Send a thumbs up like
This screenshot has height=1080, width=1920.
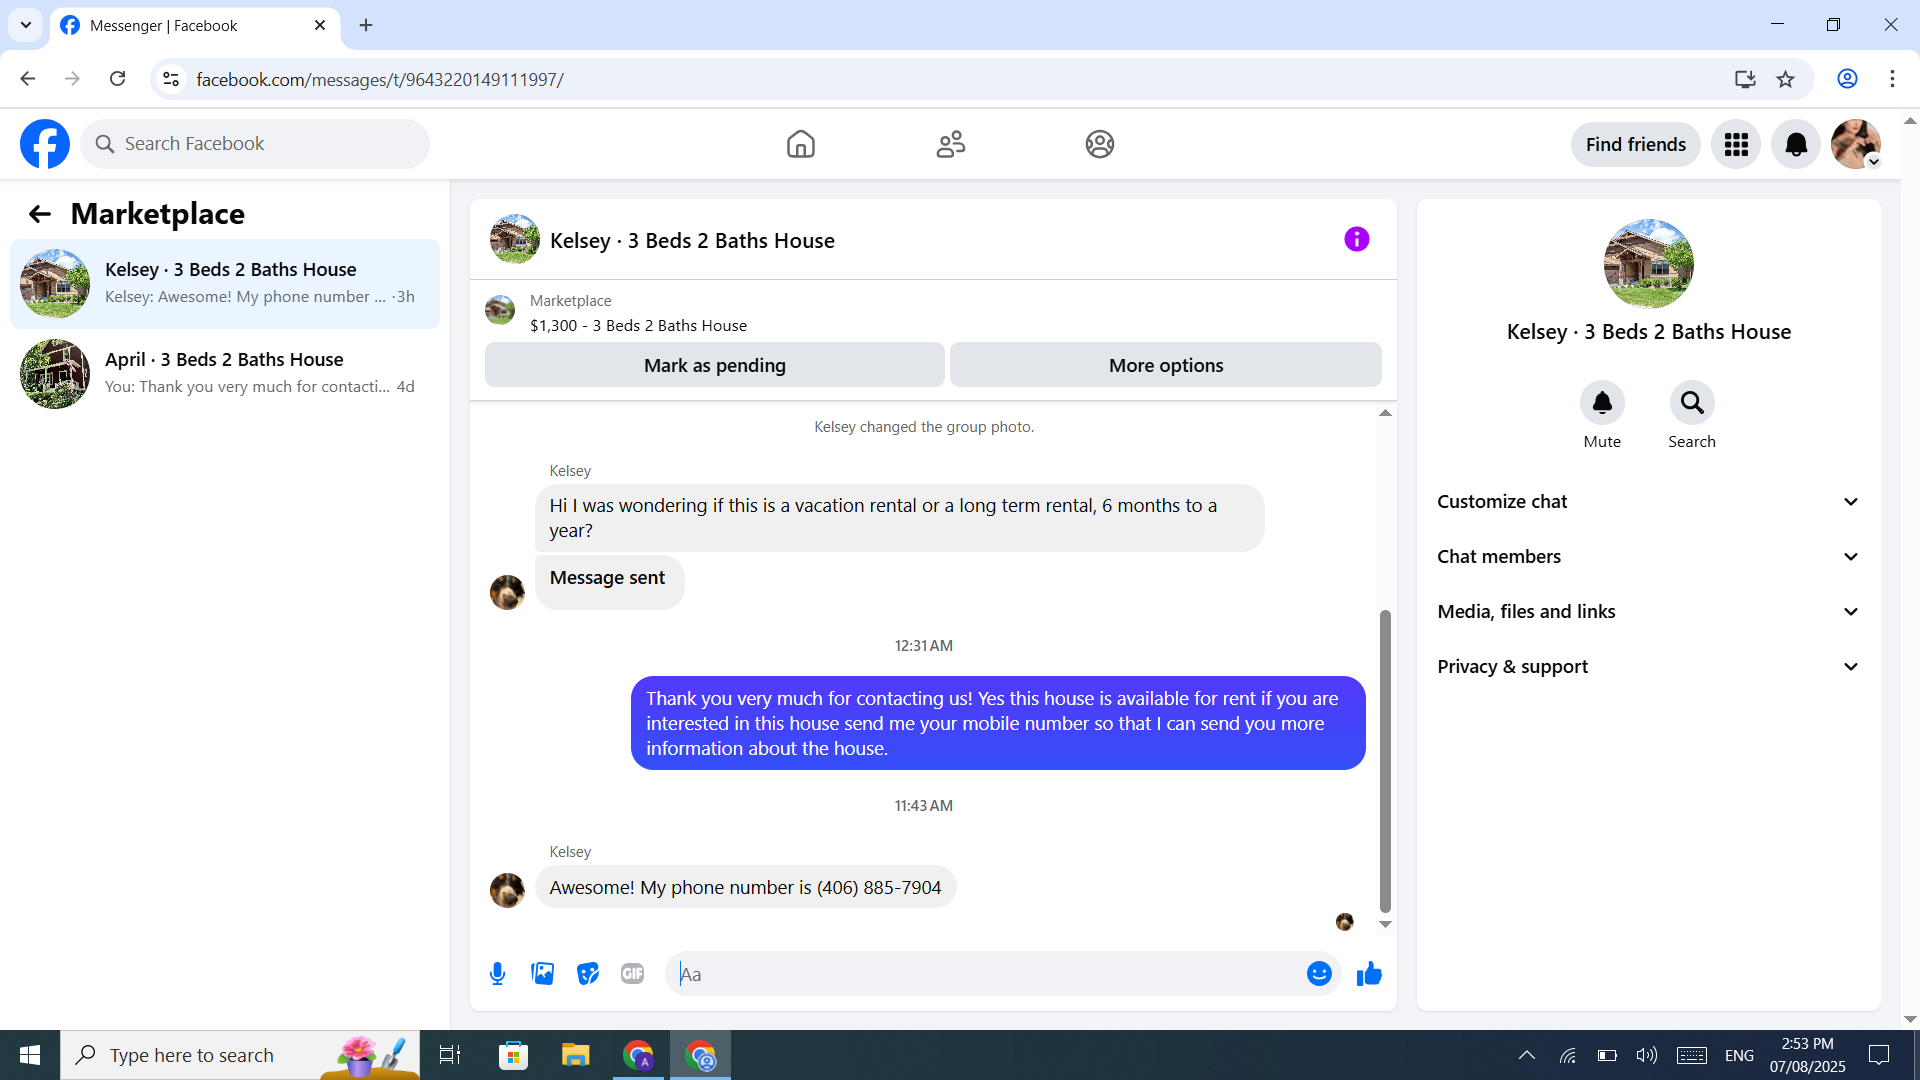point(1369,973)
